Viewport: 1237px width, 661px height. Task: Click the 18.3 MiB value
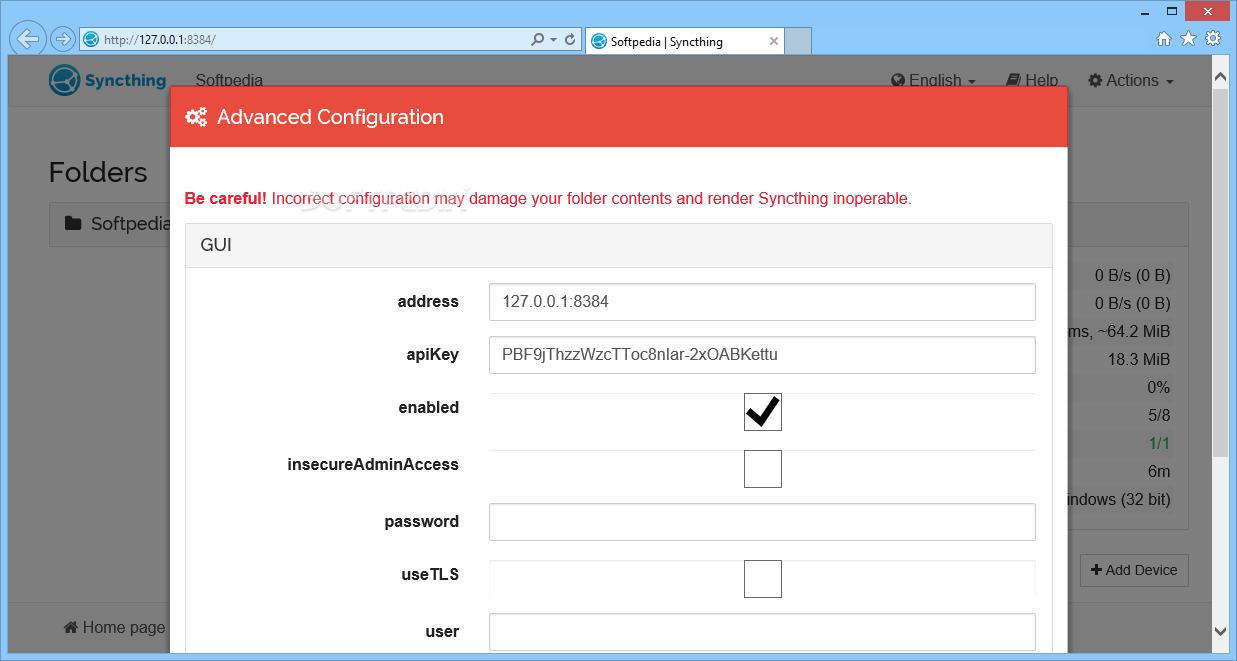point(1139,359)
